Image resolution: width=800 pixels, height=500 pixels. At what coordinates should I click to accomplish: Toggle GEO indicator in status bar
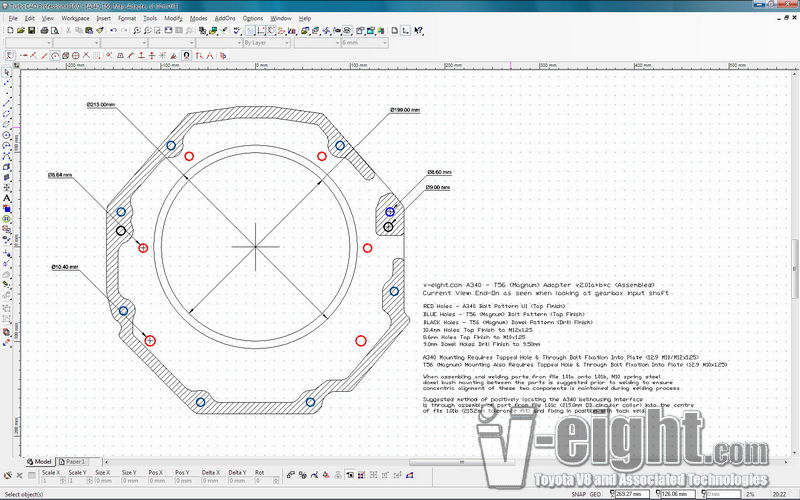[x=595, y=494]
